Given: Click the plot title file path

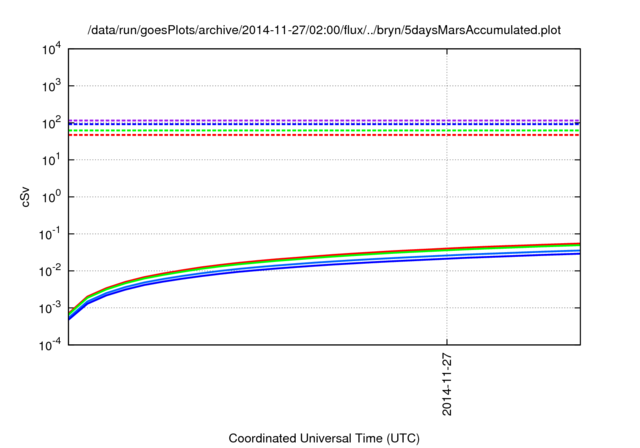Looking at the screenshot, I should 324,30.
